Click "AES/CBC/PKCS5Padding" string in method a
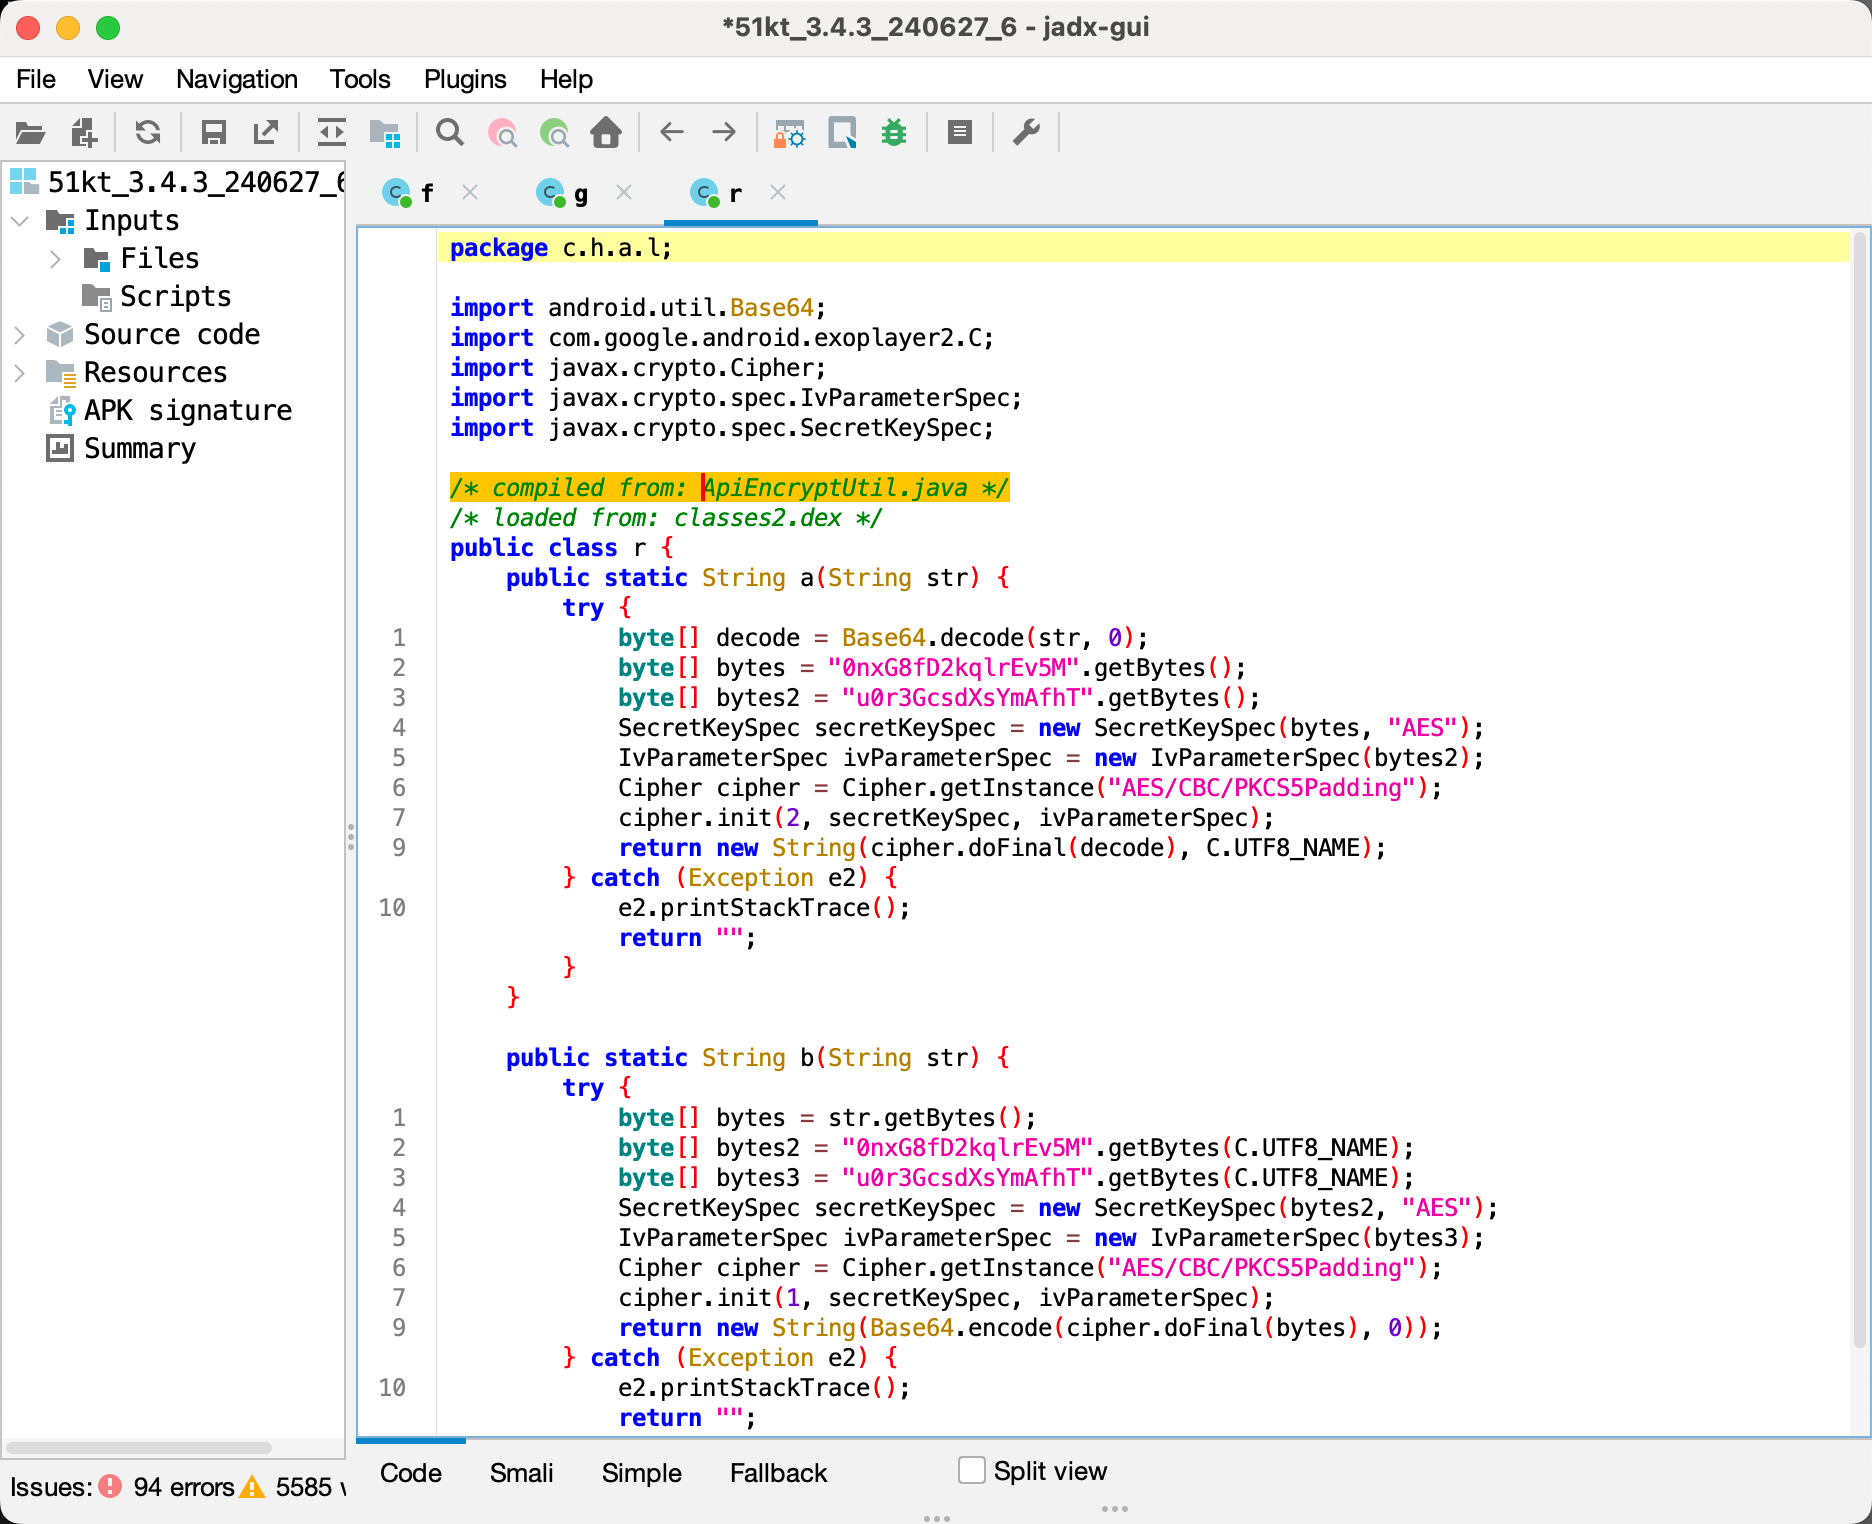1872x1524 pixels. click(x=1261, y=787)
